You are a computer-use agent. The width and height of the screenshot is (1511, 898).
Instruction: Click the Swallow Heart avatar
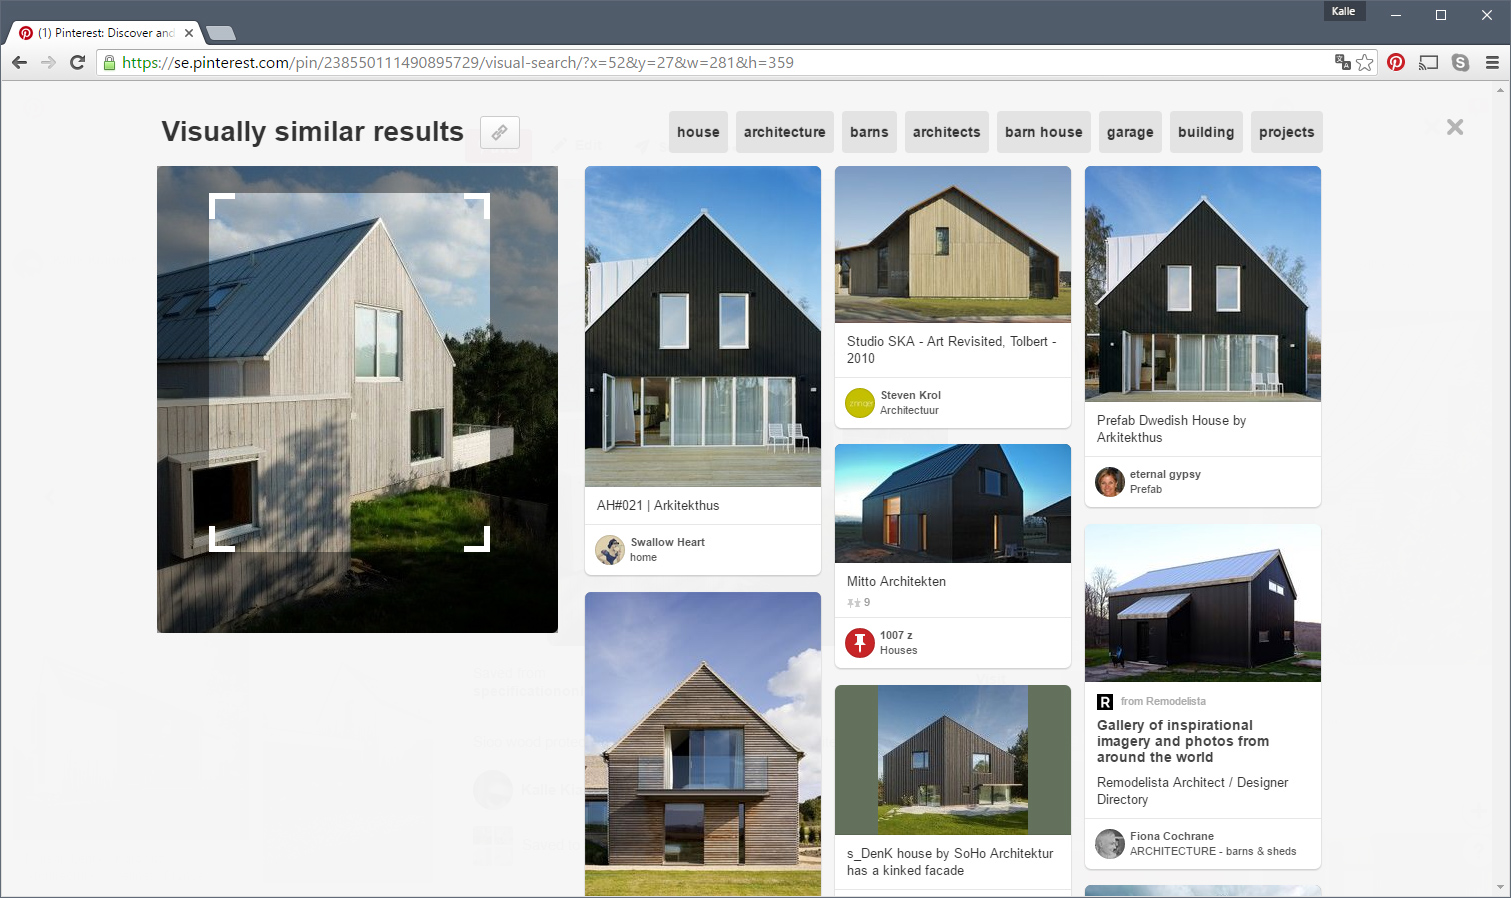pyautogui.click(x=610, y=550)
